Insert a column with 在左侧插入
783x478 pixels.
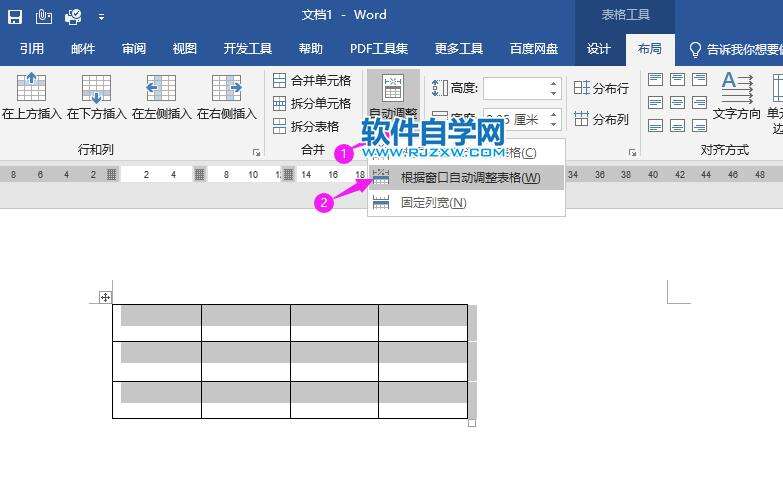click(161, 96)
